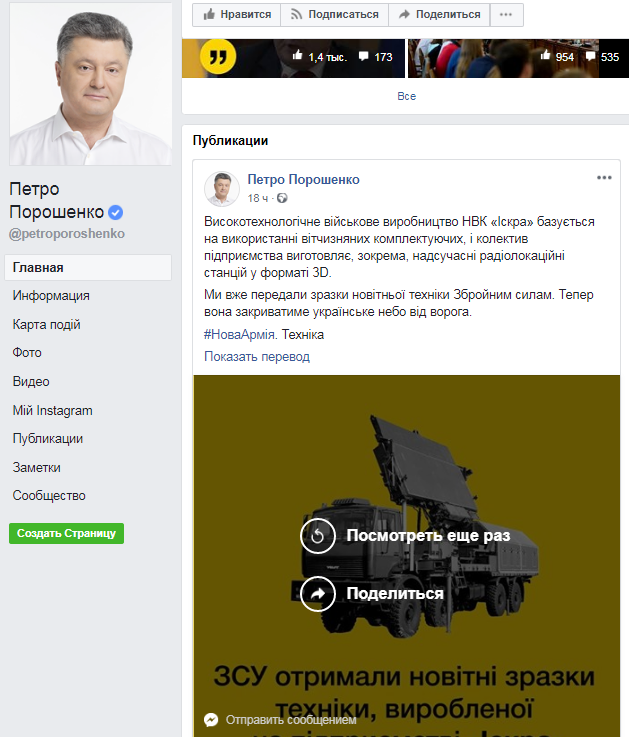Image resolution: width=629 pixels, height=737 pixels.
Task: Open the Информация sidebar item
Action: 51,296
